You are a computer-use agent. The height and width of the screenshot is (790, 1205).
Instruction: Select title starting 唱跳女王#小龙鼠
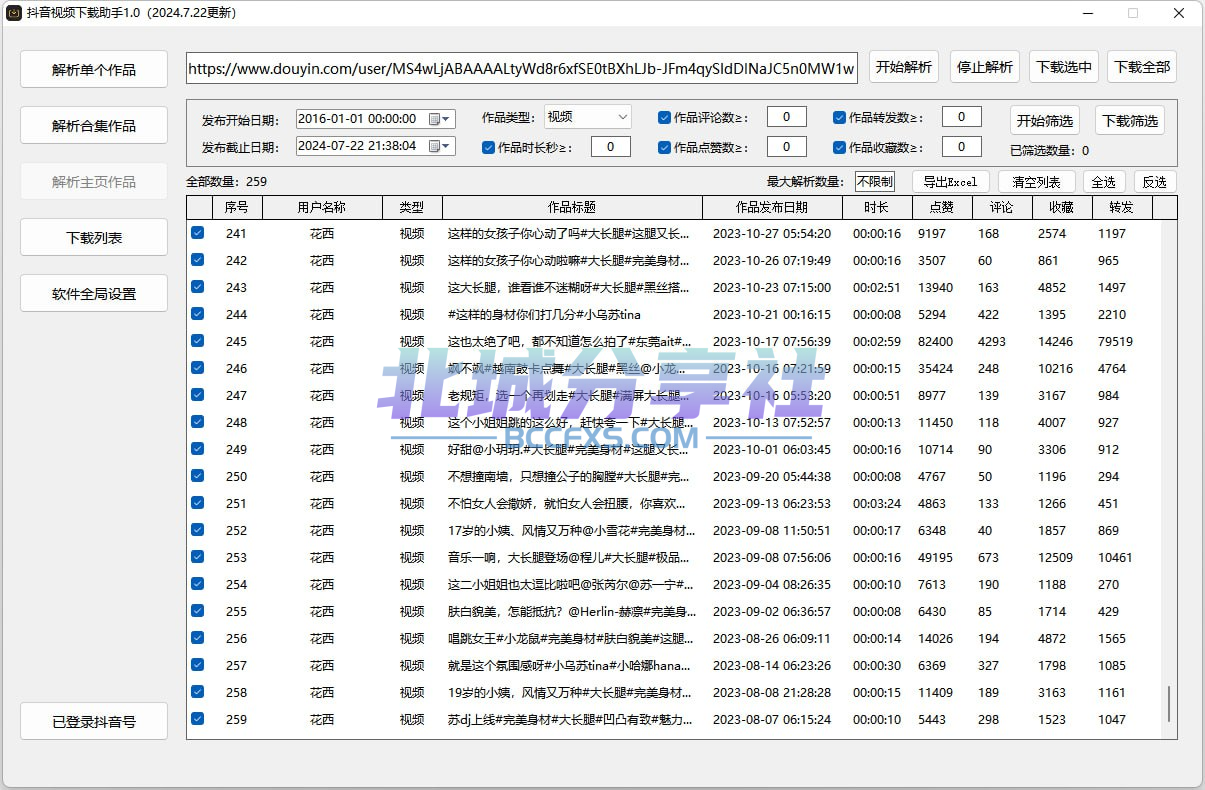pos(569,638)
